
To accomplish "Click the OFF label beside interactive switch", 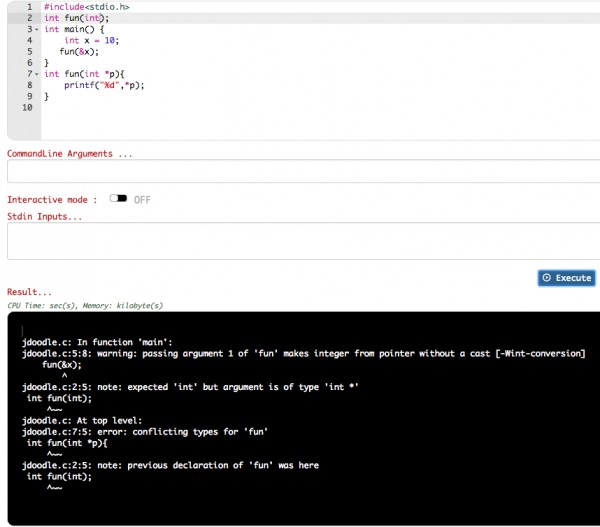I will [x=142, y=200].
